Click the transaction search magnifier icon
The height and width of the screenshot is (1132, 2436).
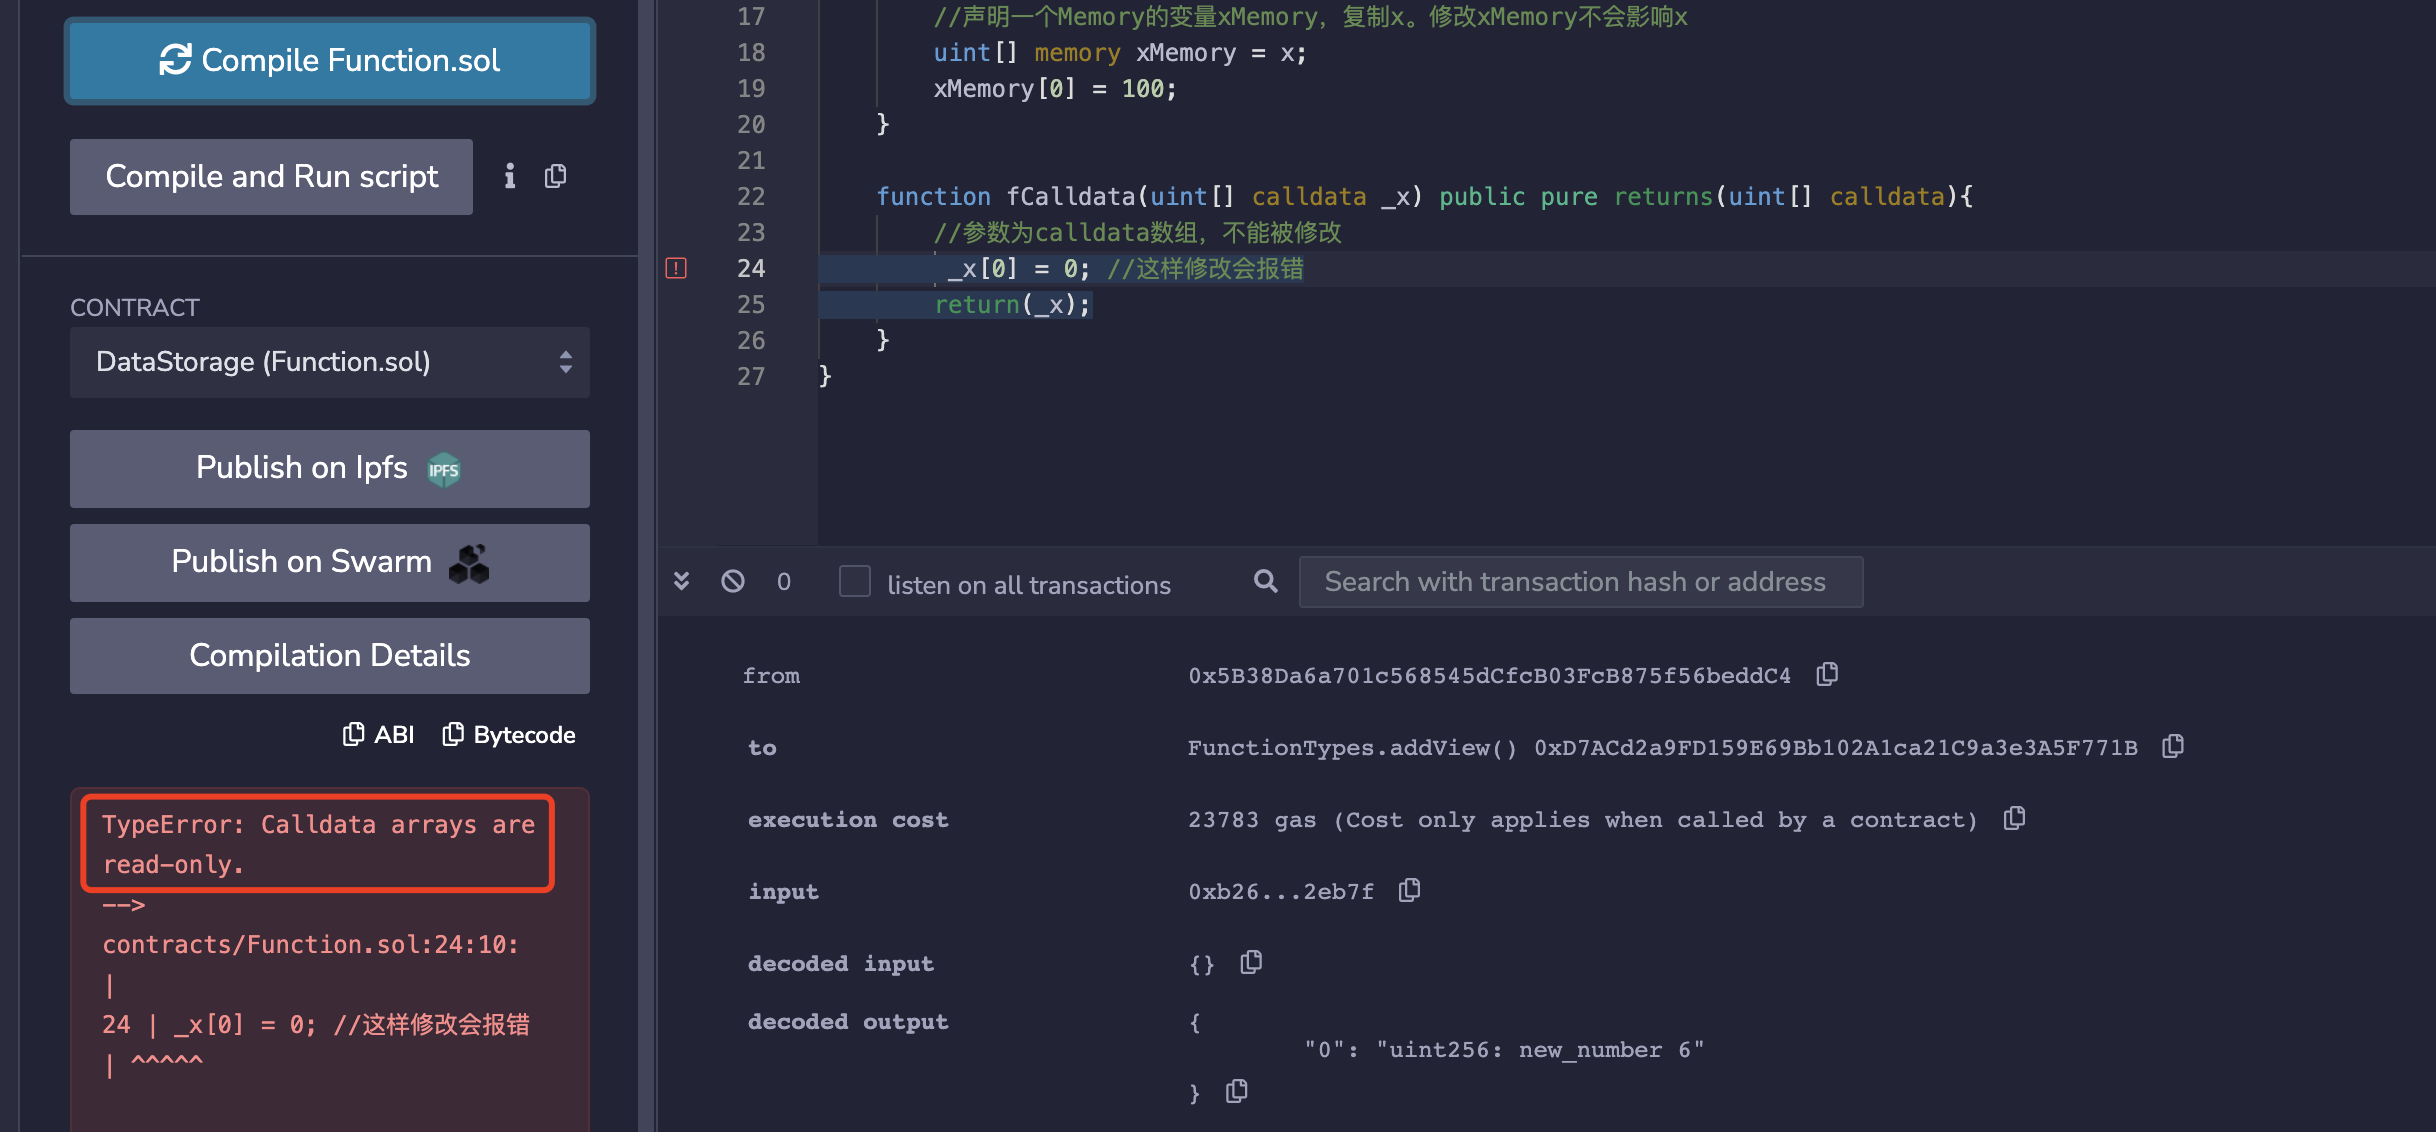point(1265,581)
